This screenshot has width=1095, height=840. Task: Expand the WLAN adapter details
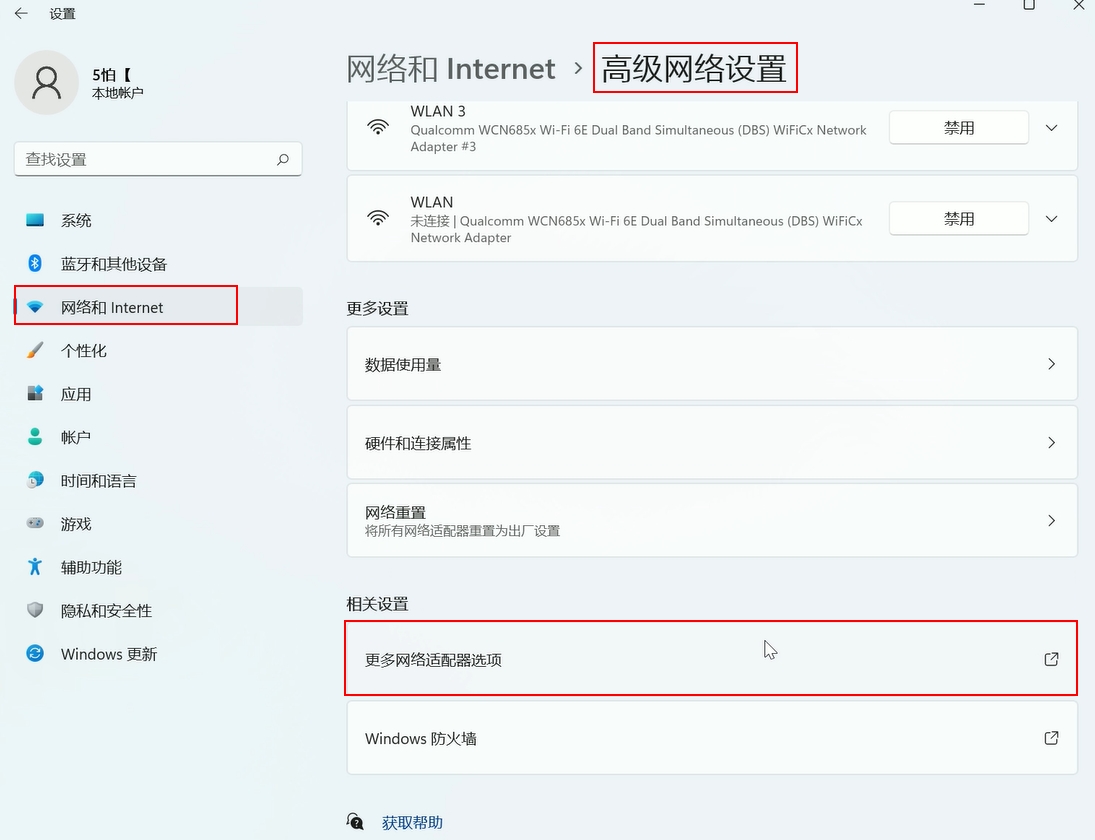1051,219
